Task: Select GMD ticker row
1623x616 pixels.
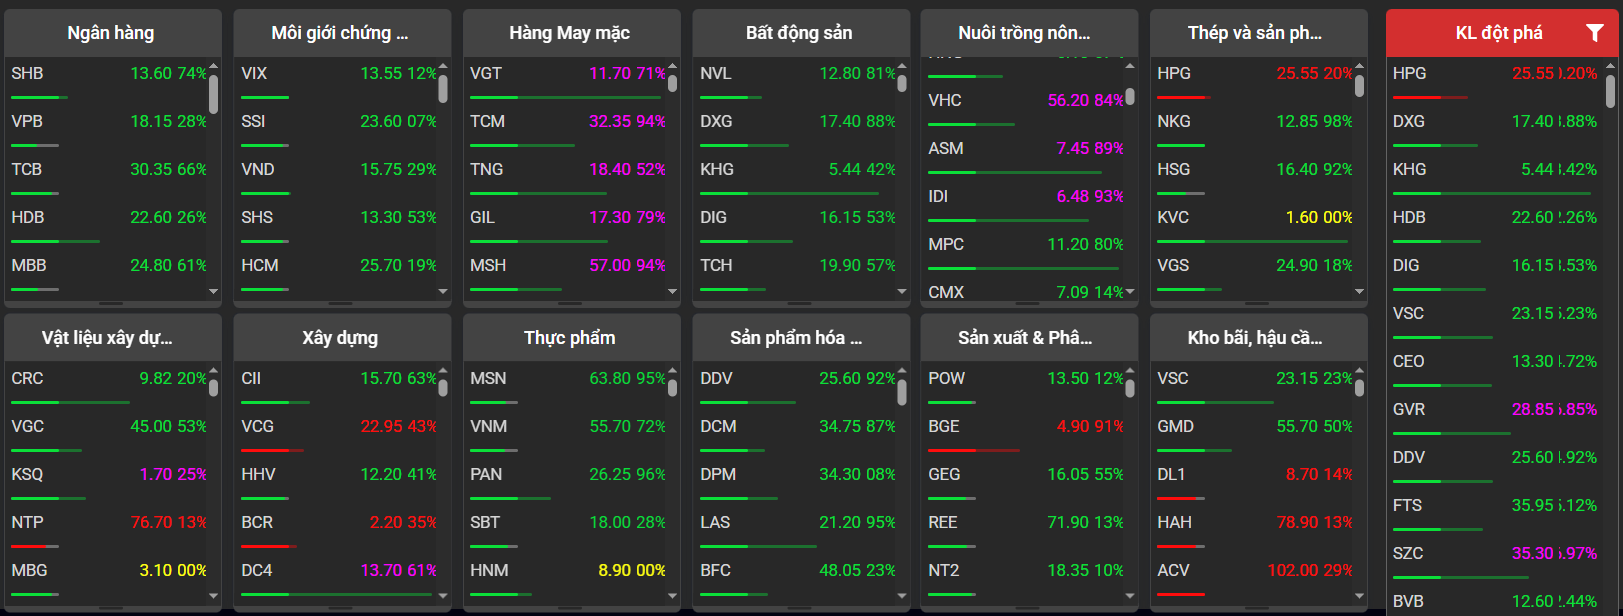Action: tap(1254, 433)
